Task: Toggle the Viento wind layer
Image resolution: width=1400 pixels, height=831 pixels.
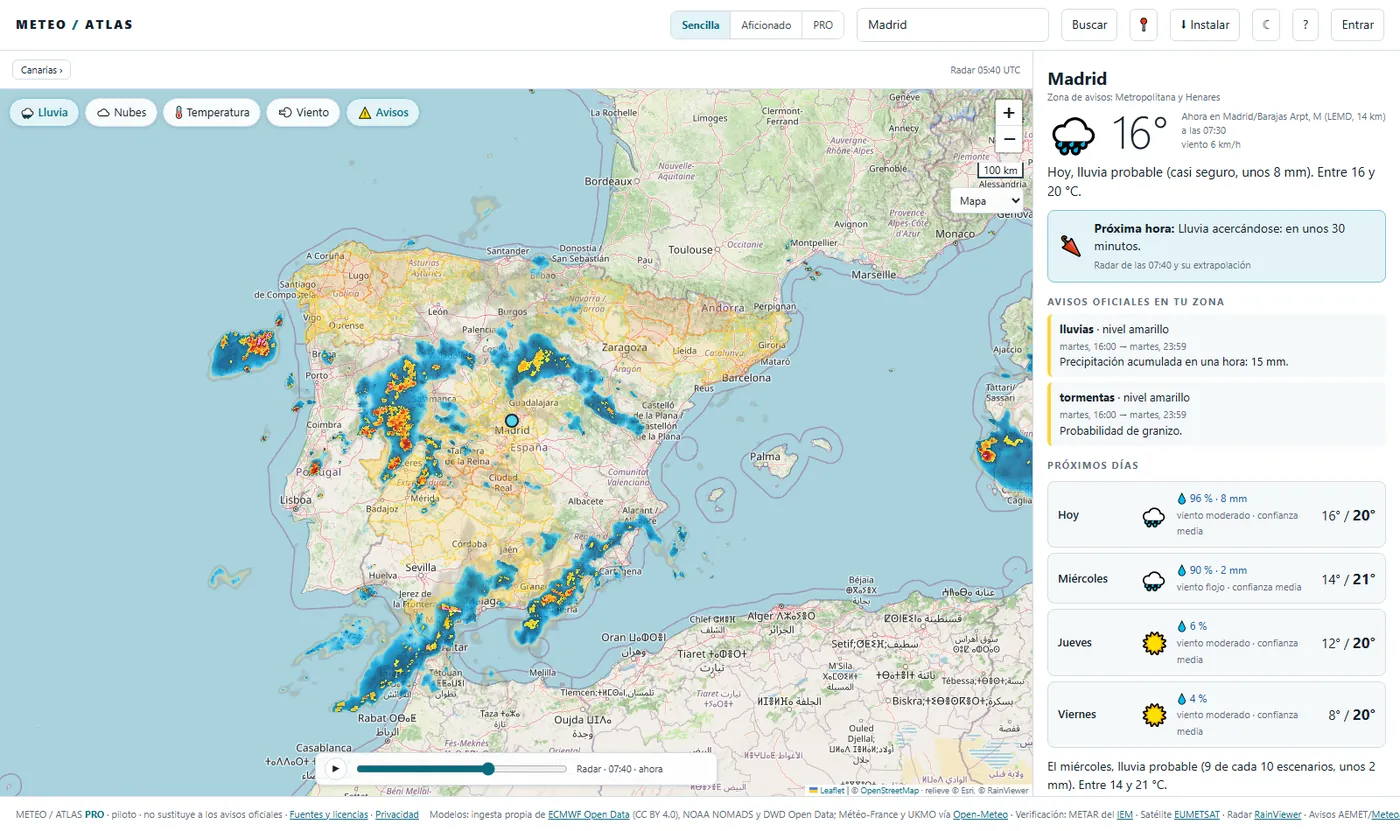Action: (x=304, y=113)
